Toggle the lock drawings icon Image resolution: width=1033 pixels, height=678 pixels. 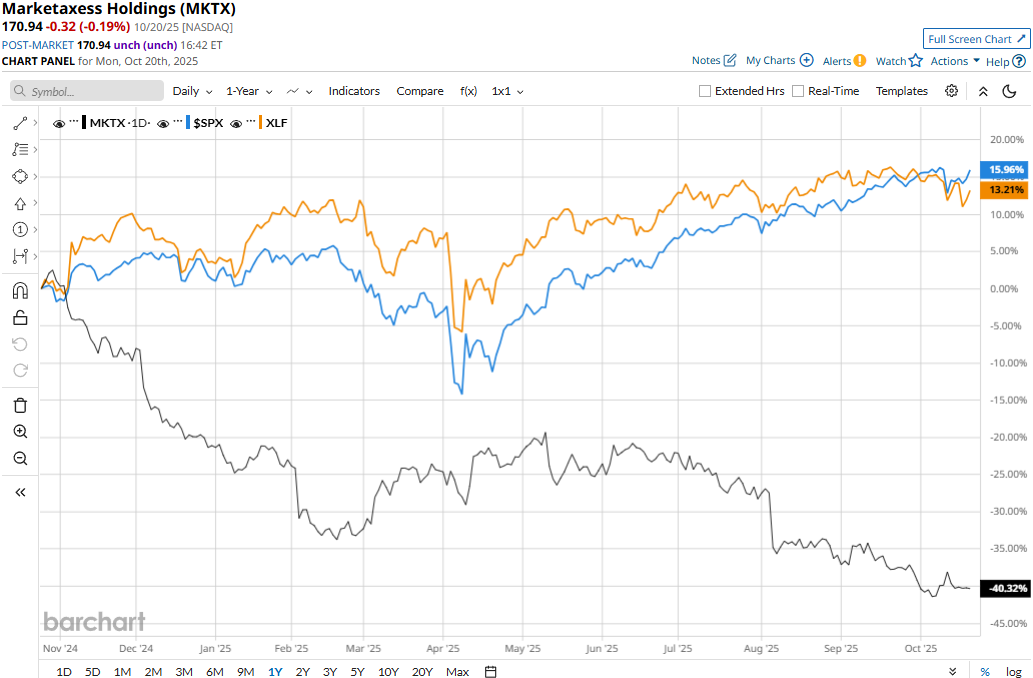[20, 318]
